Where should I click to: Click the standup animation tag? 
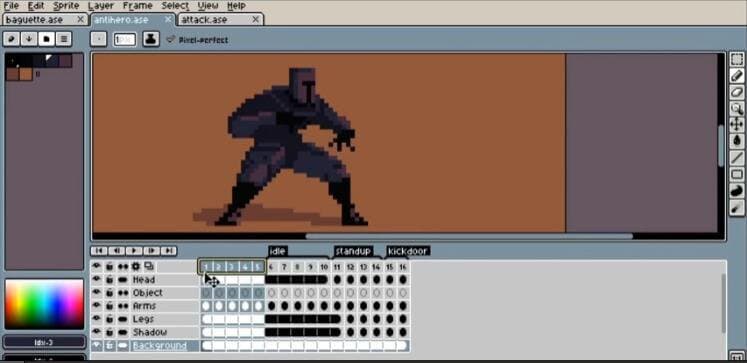[353, 251]
